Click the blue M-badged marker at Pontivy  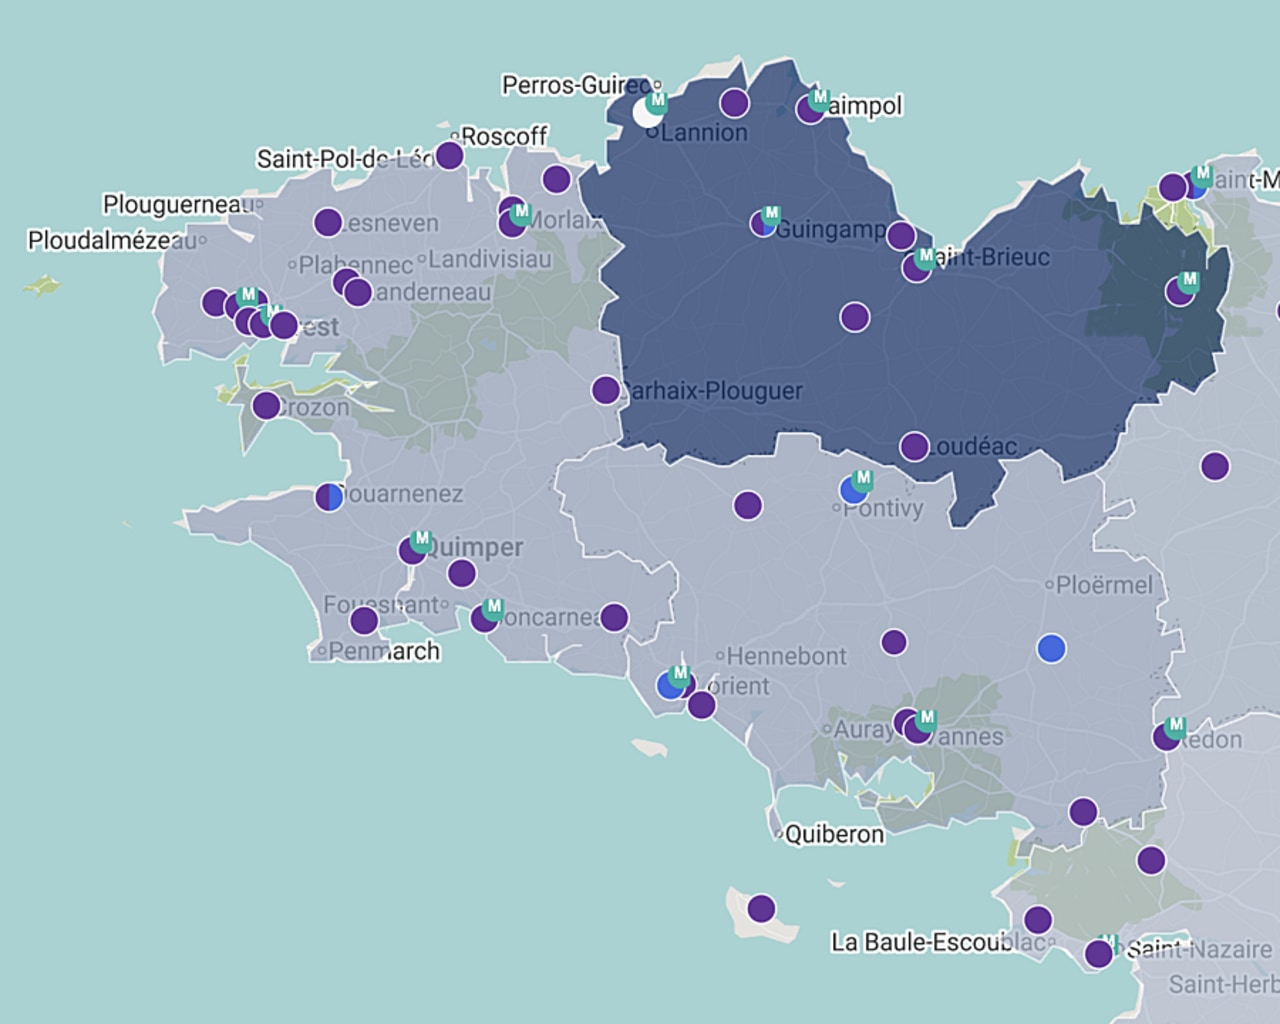coord(853,489)
